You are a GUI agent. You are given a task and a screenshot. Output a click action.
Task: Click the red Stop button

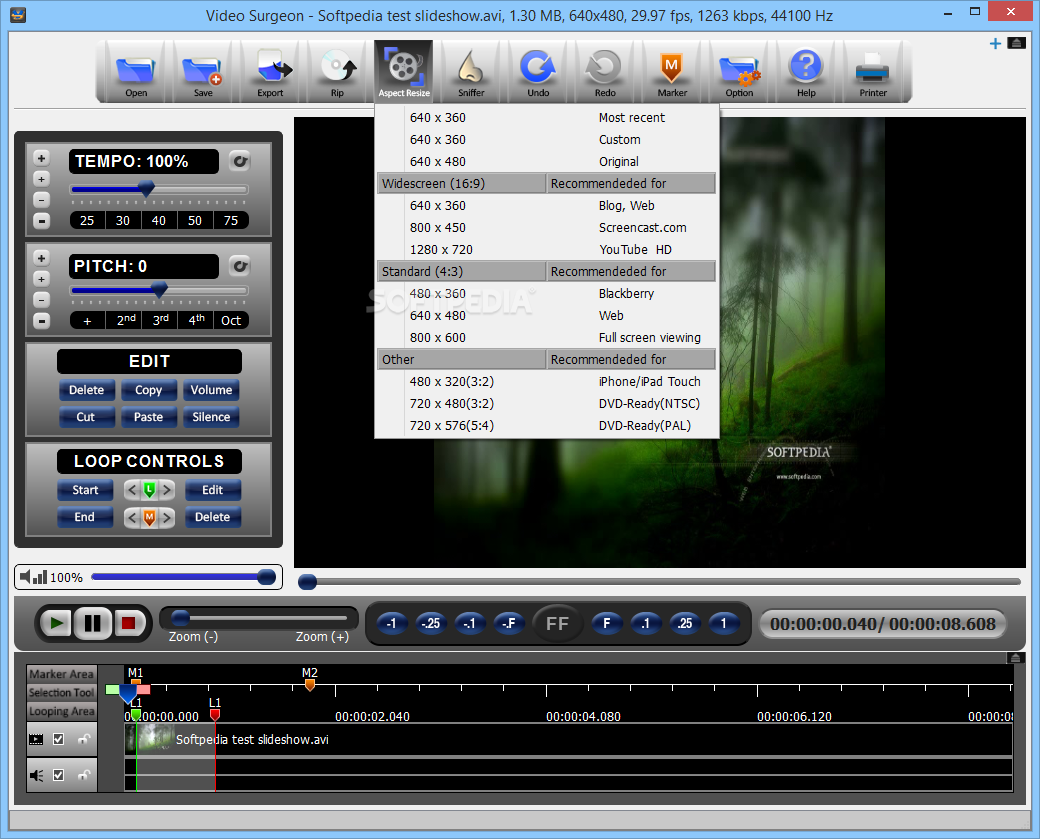(129, 623)
